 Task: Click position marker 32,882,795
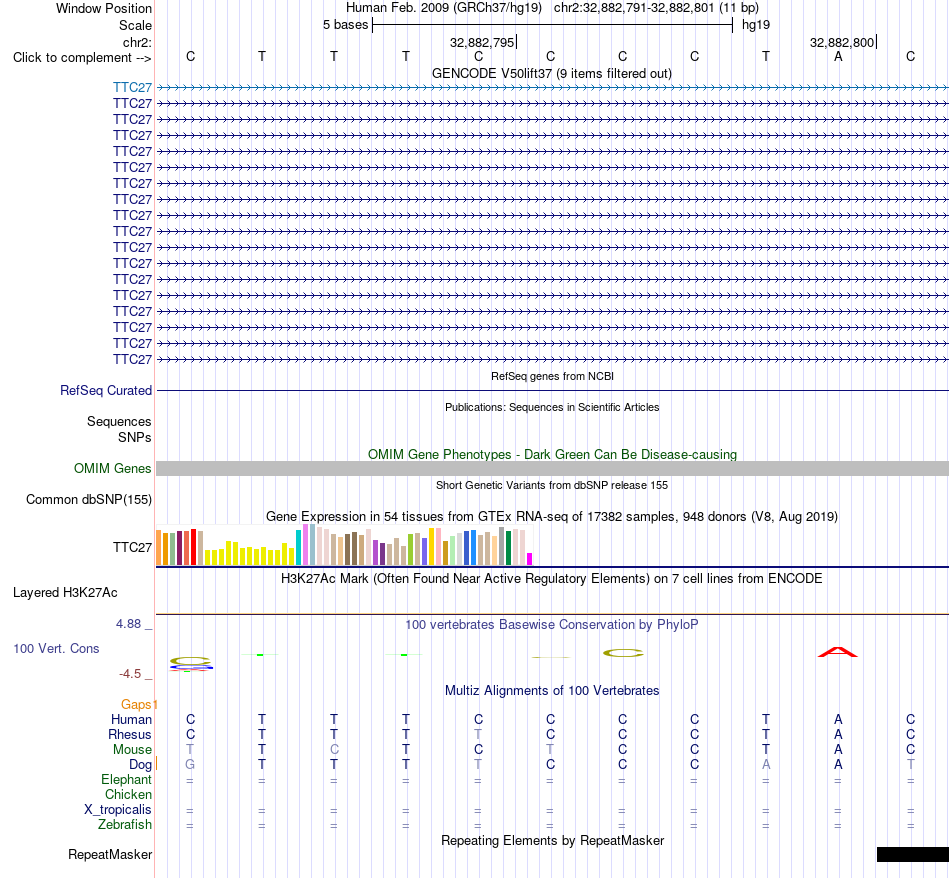pyautogui.click(x=482, y=42)
